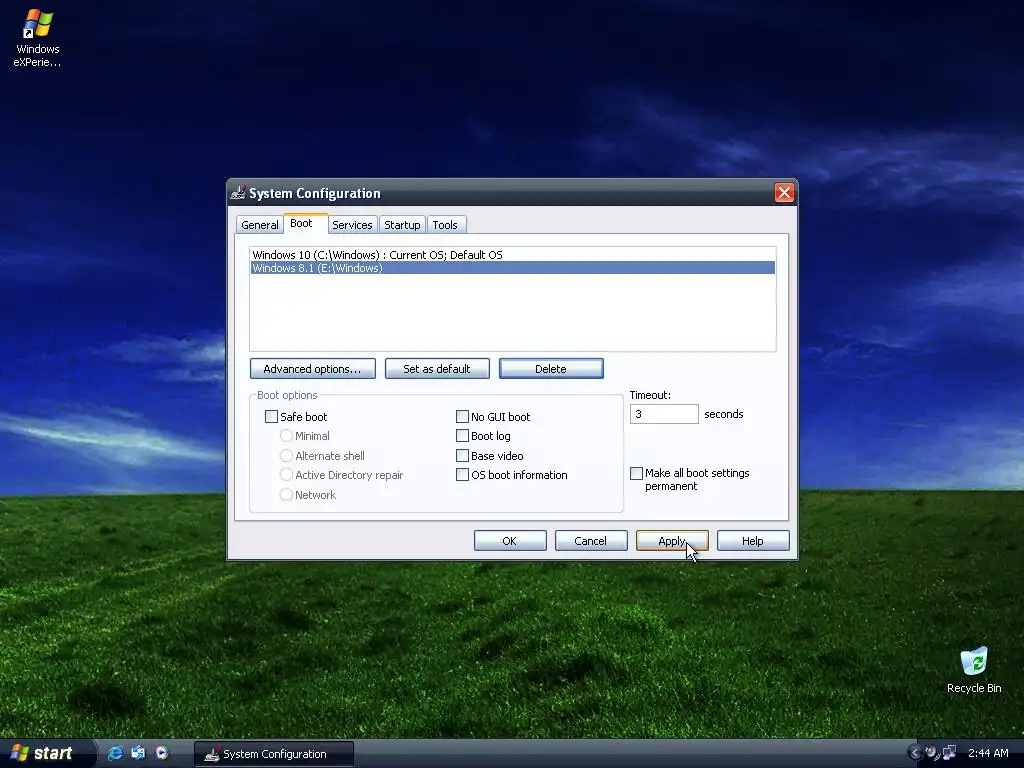Click the Cancel button

[590, 541]
